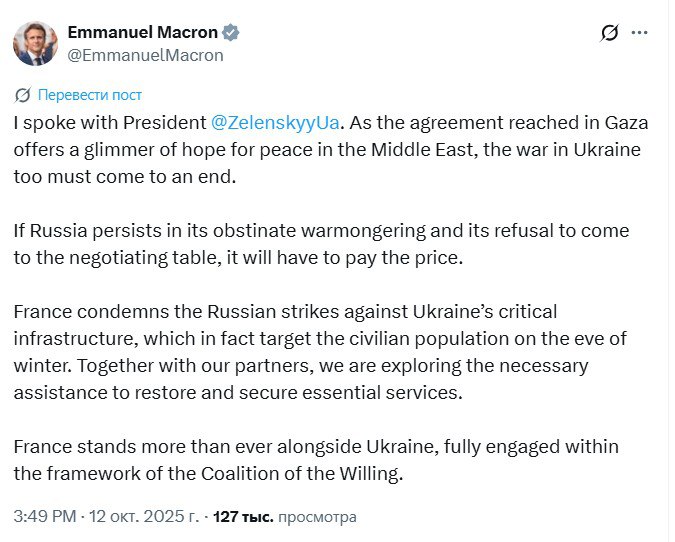Open the @EmmanuelMacron handle link

pos(144,55)
